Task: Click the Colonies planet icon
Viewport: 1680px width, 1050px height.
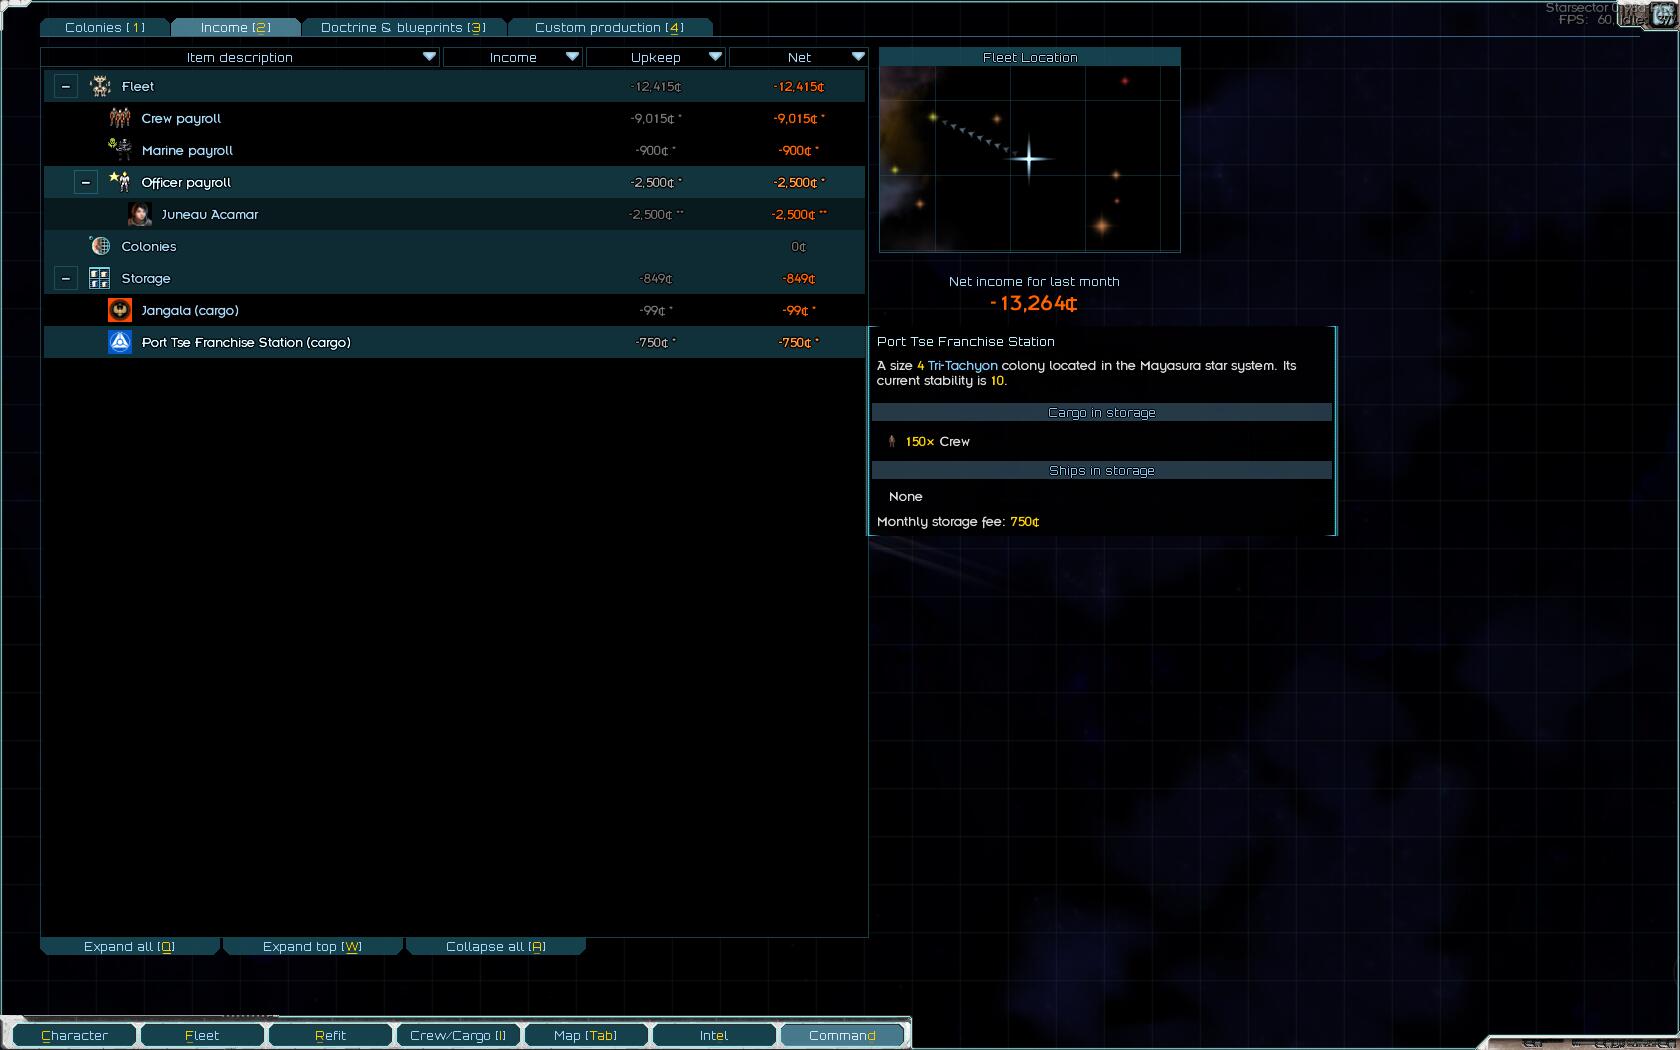Action: 100,246
